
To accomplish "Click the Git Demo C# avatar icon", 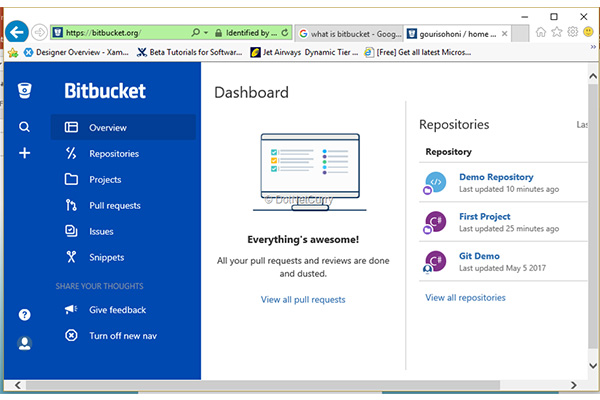I will pos(435,262).
